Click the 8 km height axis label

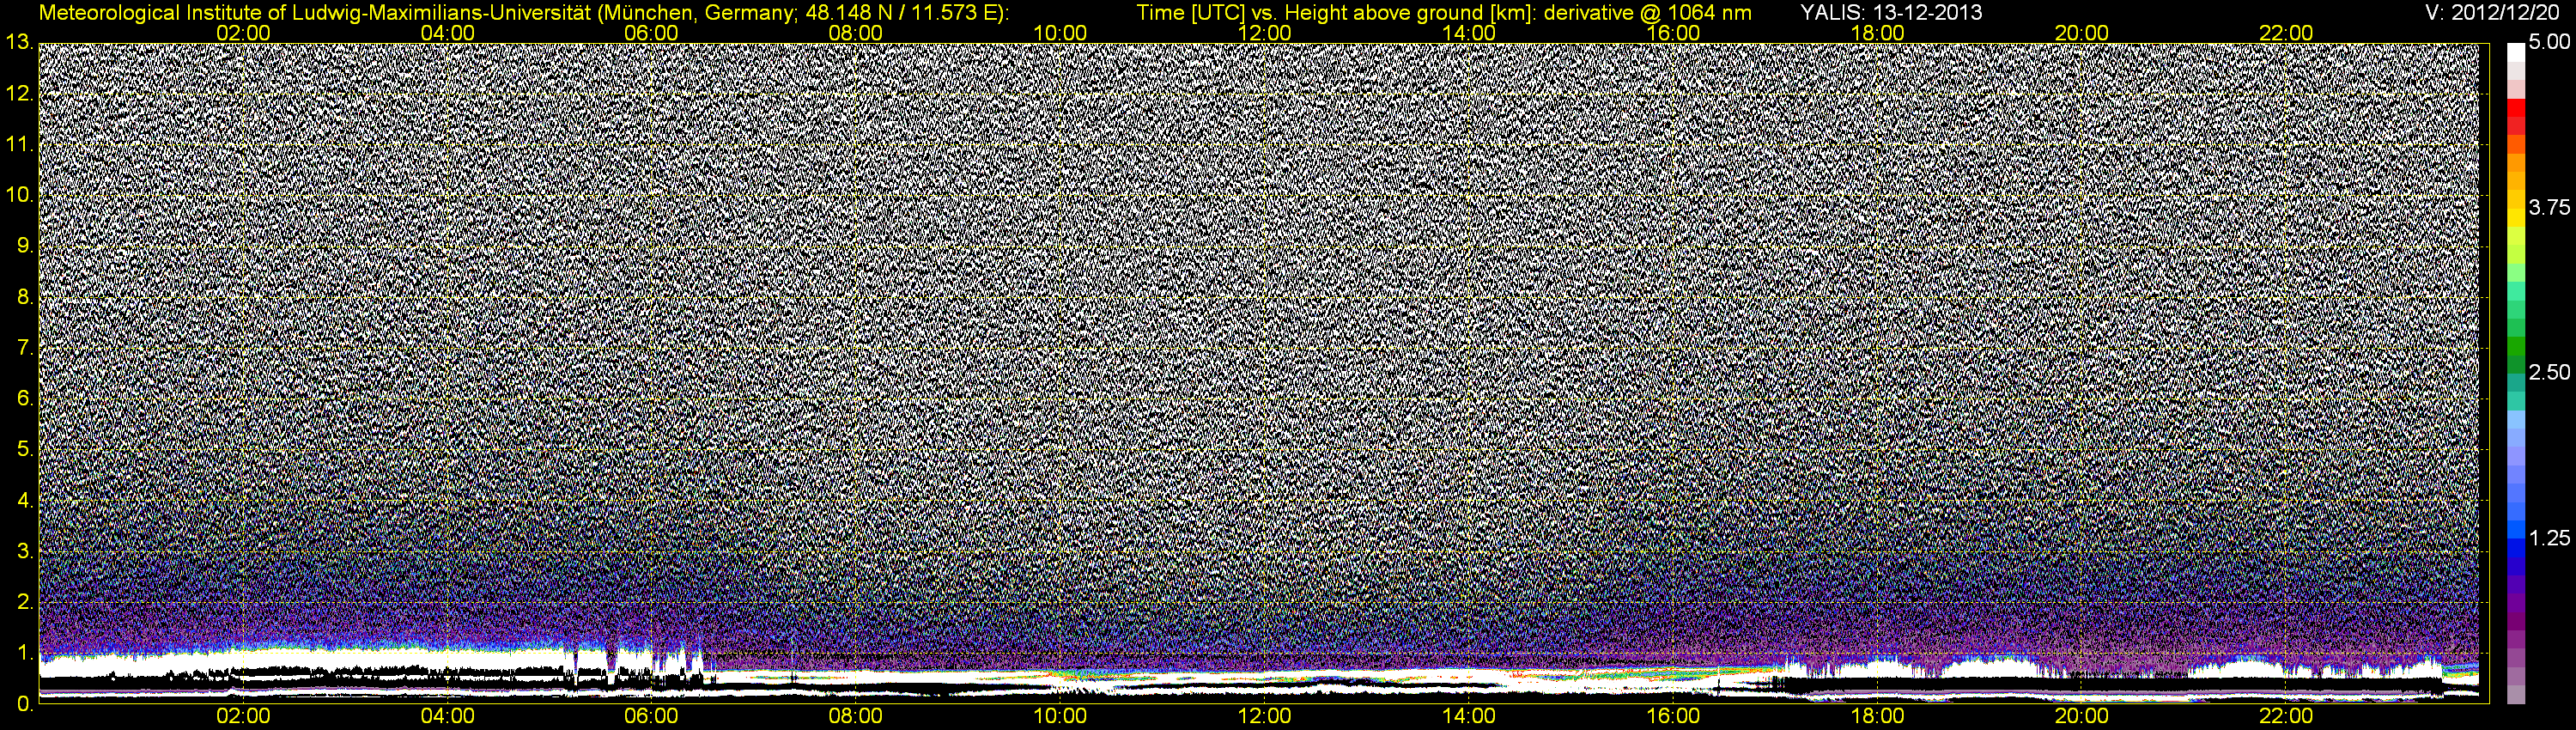pyautogui.click(x=25, y=297)
